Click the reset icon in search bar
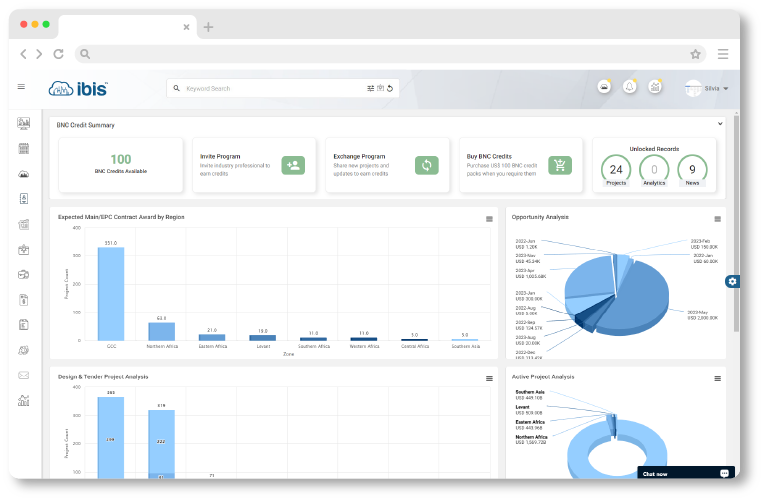 click(x=390, y=88)
